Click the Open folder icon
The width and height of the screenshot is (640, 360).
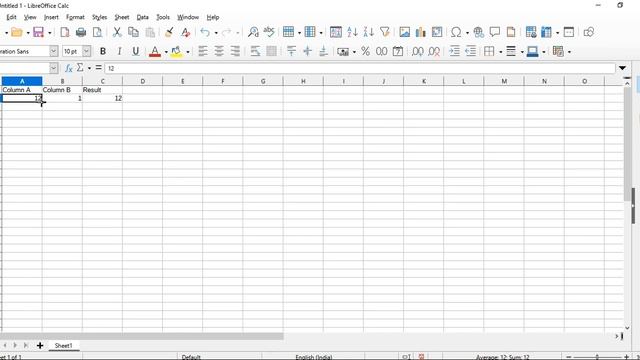[16, 32]
